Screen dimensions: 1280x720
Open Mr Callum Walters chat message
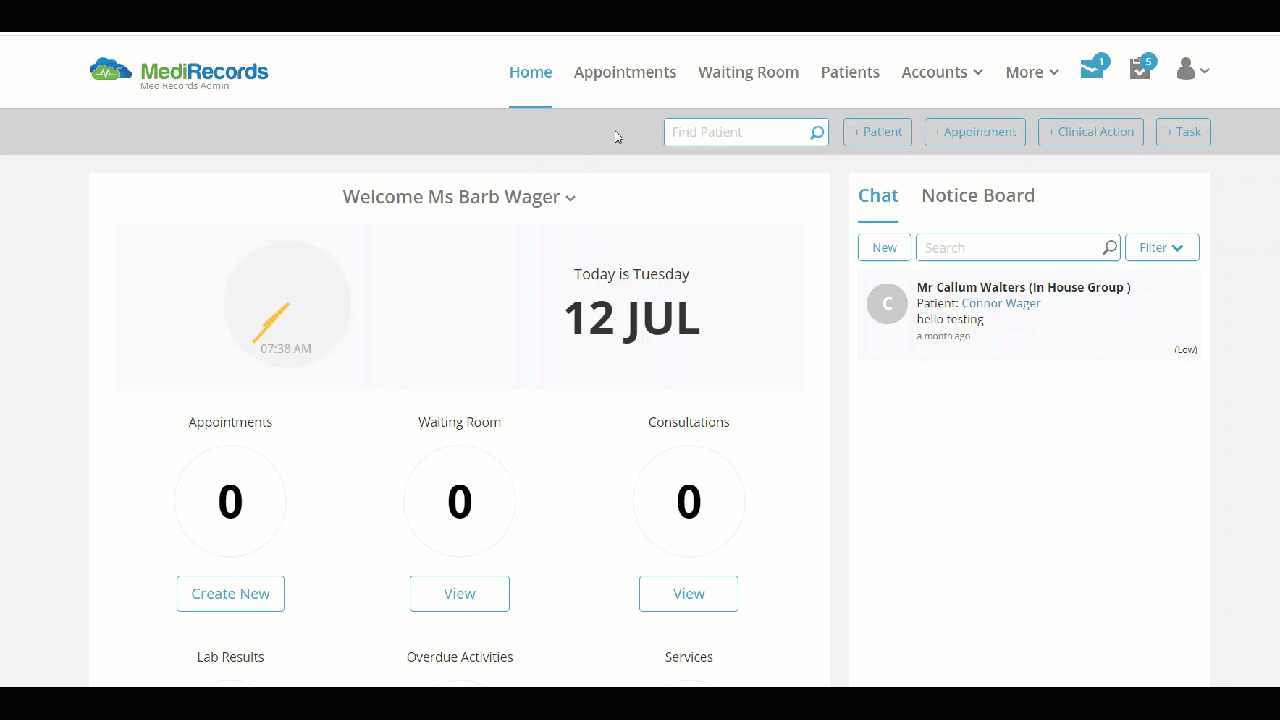(x=1029, y=314)
